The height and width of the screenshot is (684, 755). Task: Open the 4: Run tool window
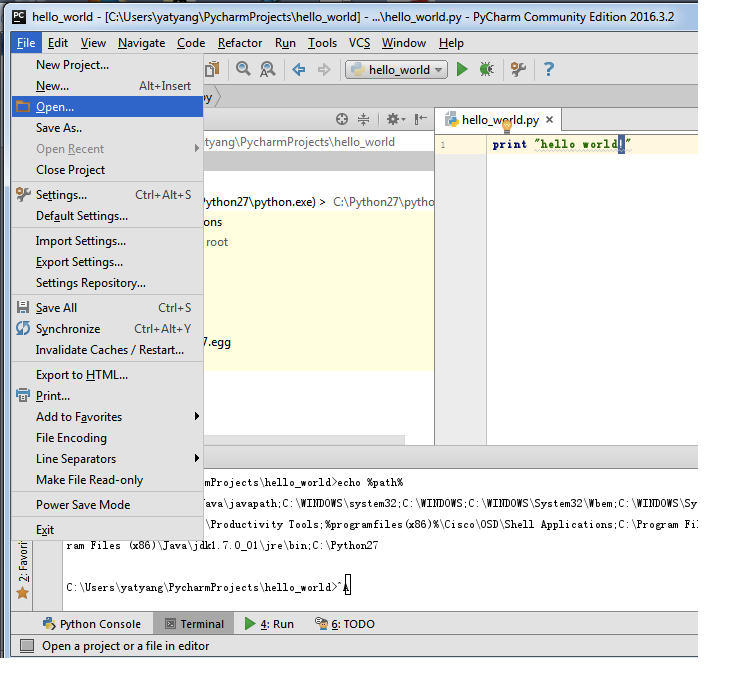pos(269,623)
